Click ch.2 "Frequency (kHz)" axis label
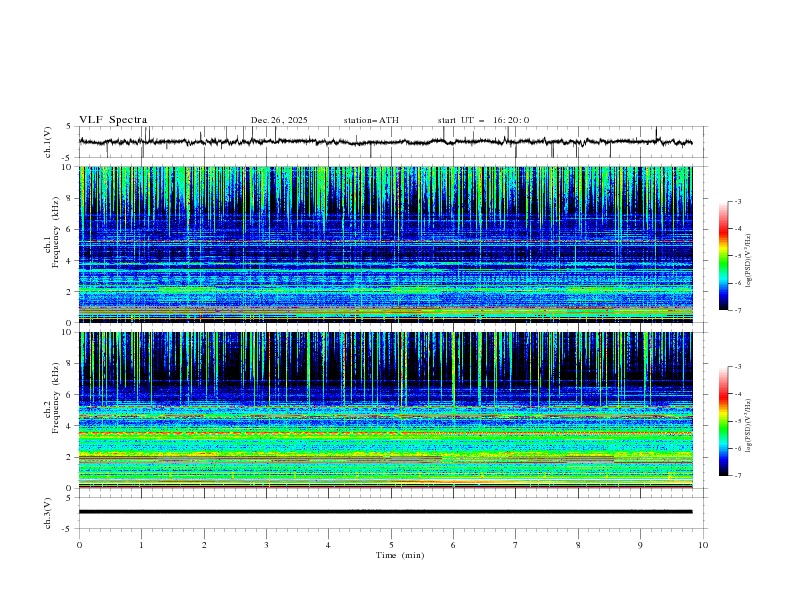The height and width of the screenshot is (612, 792). click(55, 398)
